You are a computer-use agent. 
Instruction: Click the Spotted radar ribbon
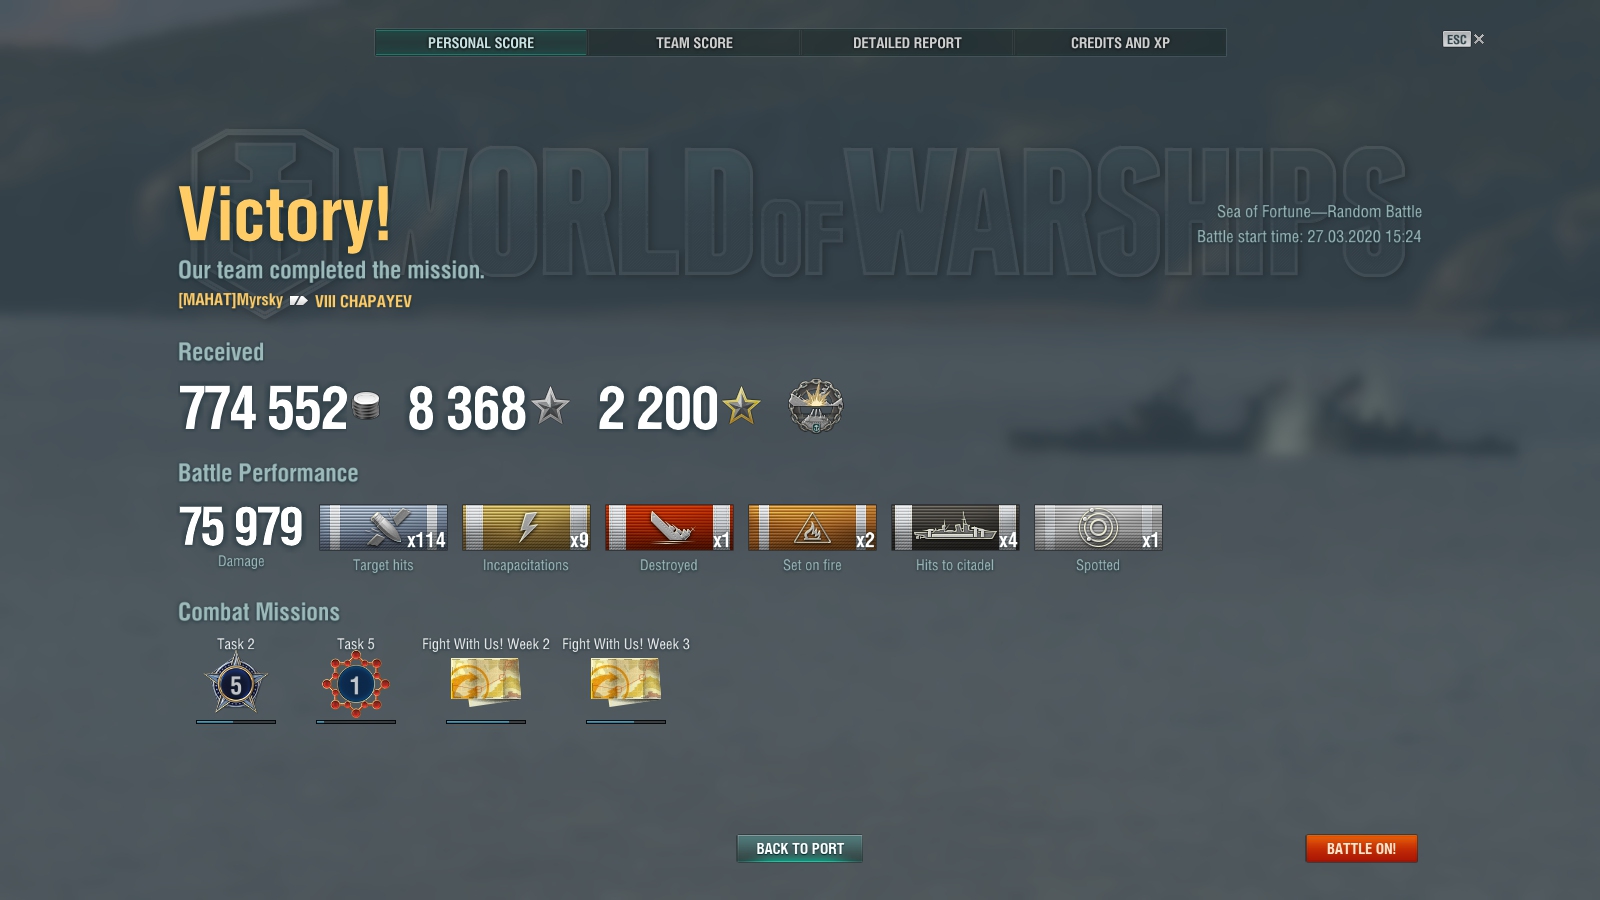pos(1098,528)
